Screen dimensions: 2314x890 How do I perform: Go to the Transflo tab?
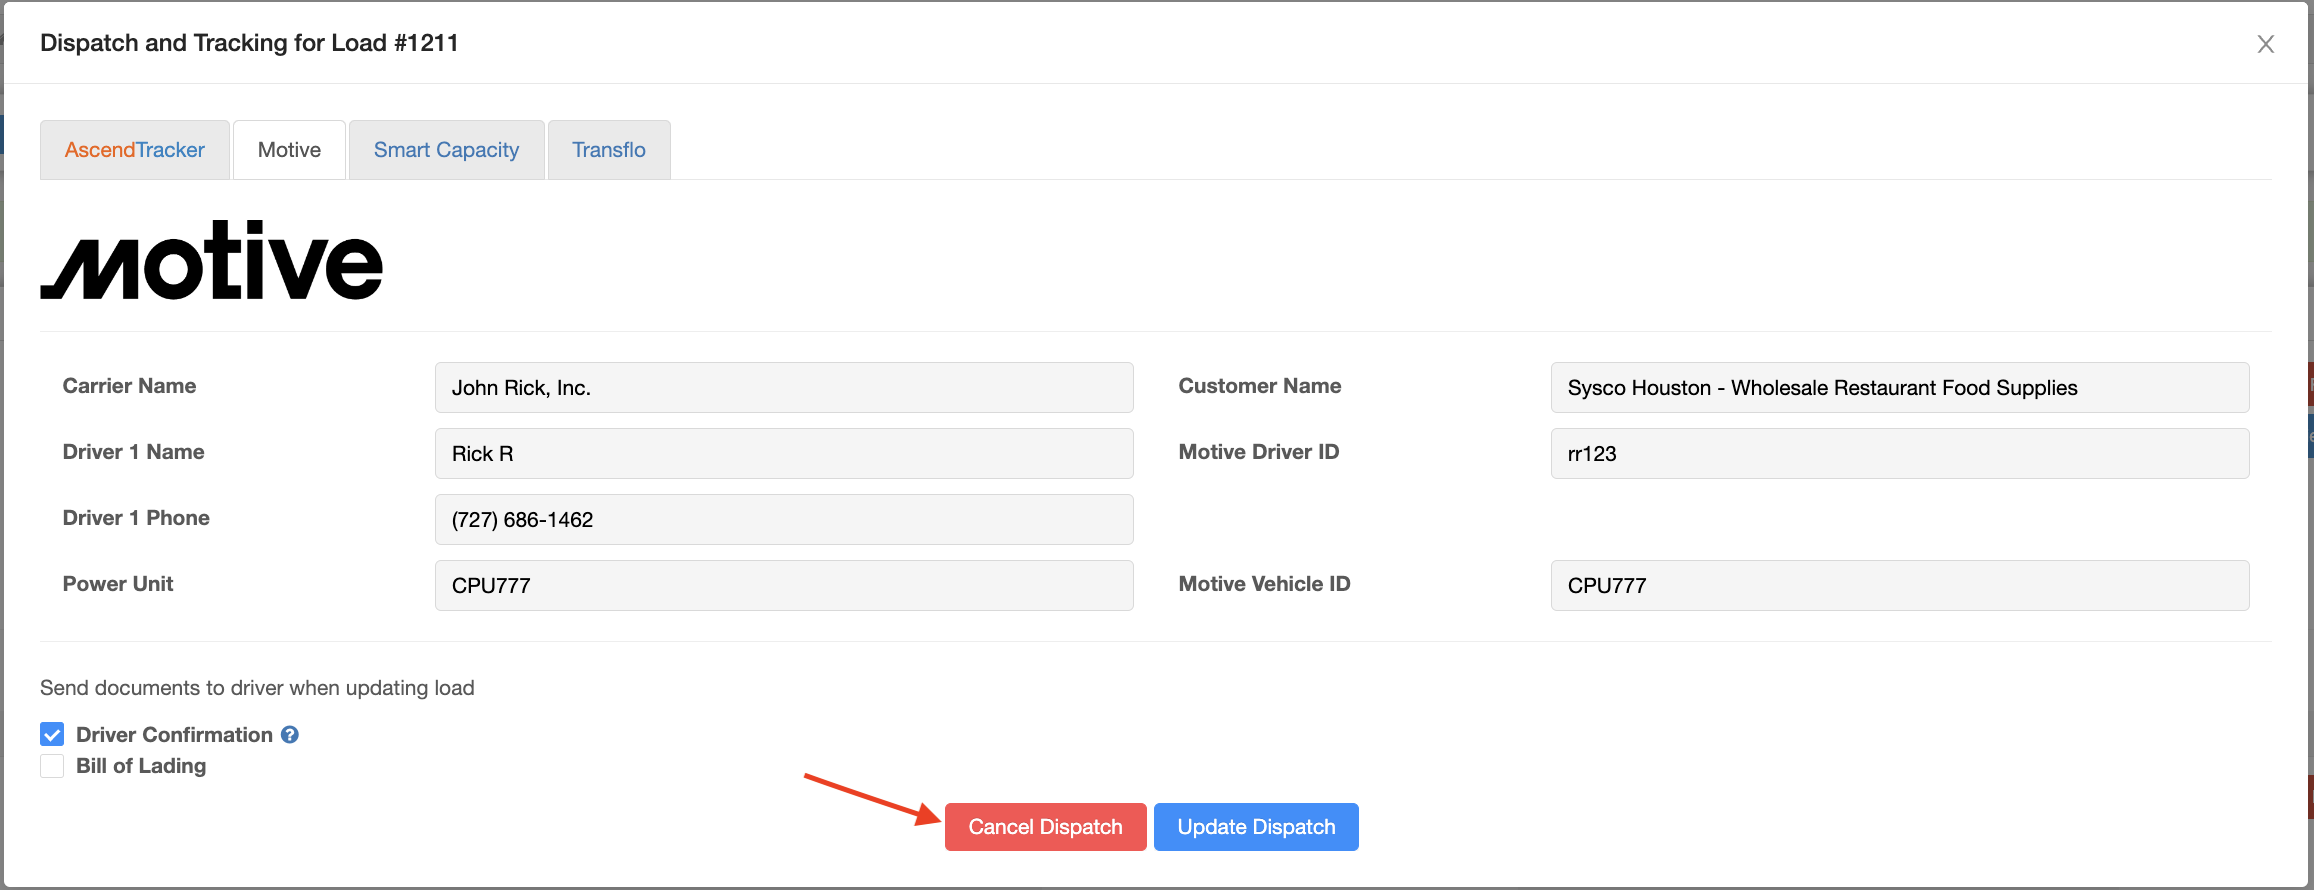click(x=609, y=150)
